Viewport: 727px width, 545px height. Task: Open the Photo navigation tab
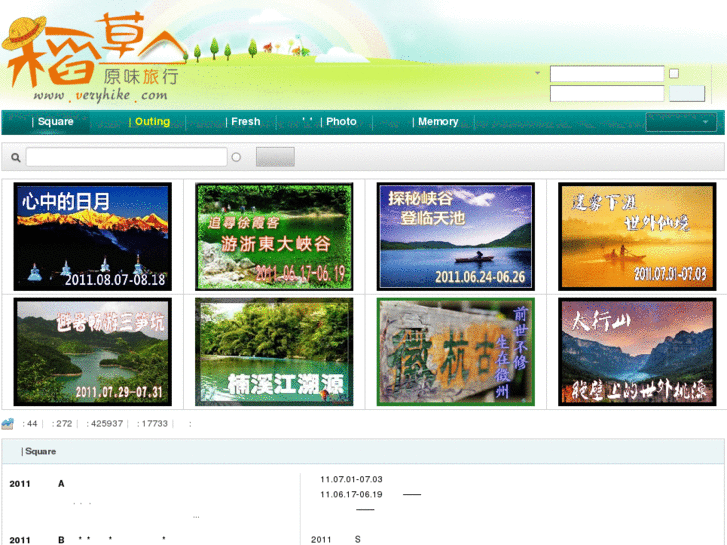tap(338, 122)
